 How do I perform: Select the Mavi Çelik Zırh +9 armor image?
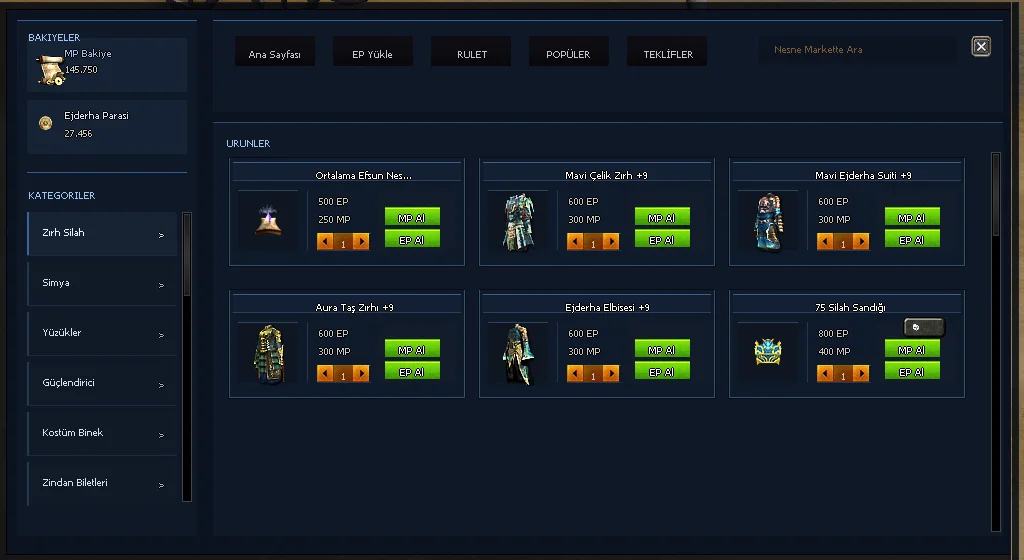pyautogui.click(x=519, y=221)
